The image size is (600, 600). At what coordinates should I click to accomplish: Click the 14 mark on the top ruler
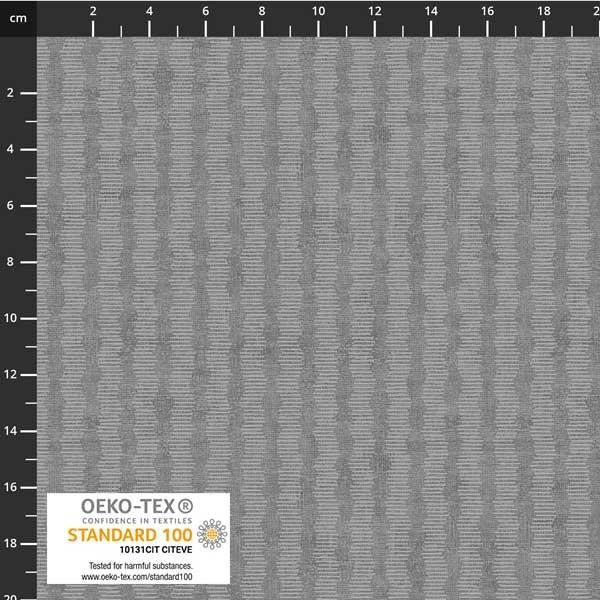pyautogui.click(x=431, y=11)
